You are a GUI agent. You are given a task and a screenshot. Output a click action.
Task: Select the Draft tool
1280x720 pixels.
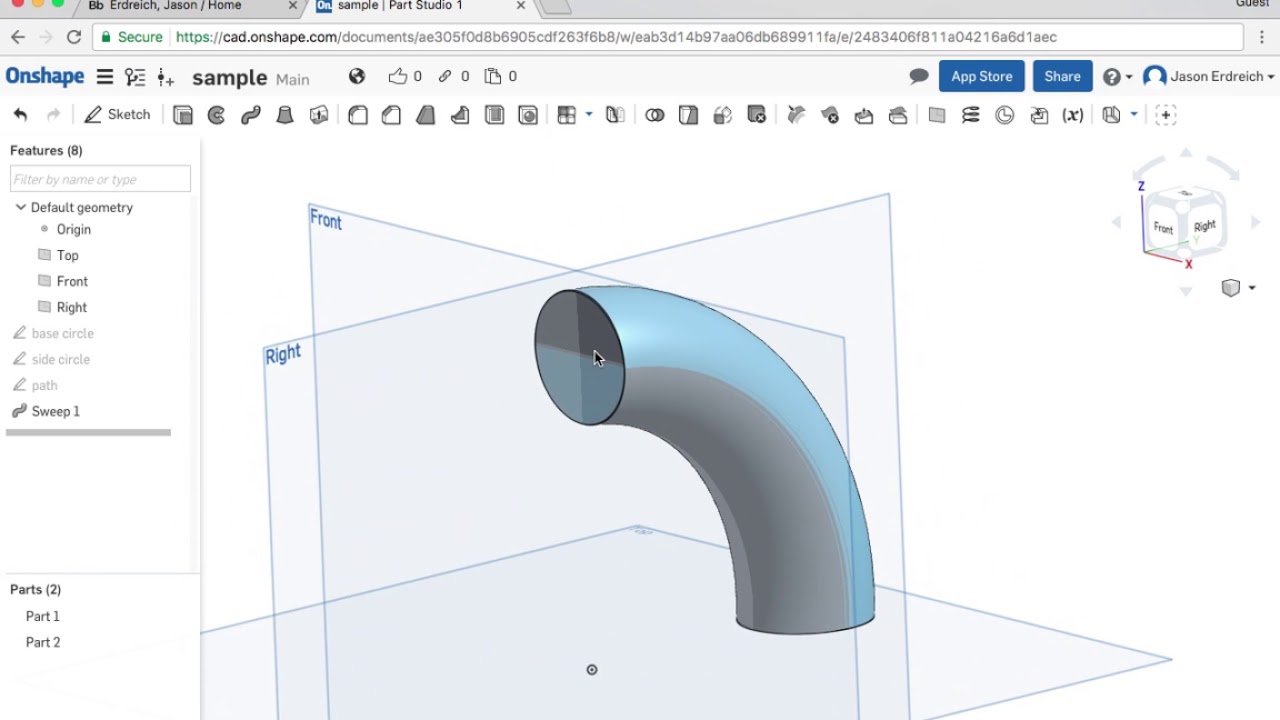click(x=426, y=115)
